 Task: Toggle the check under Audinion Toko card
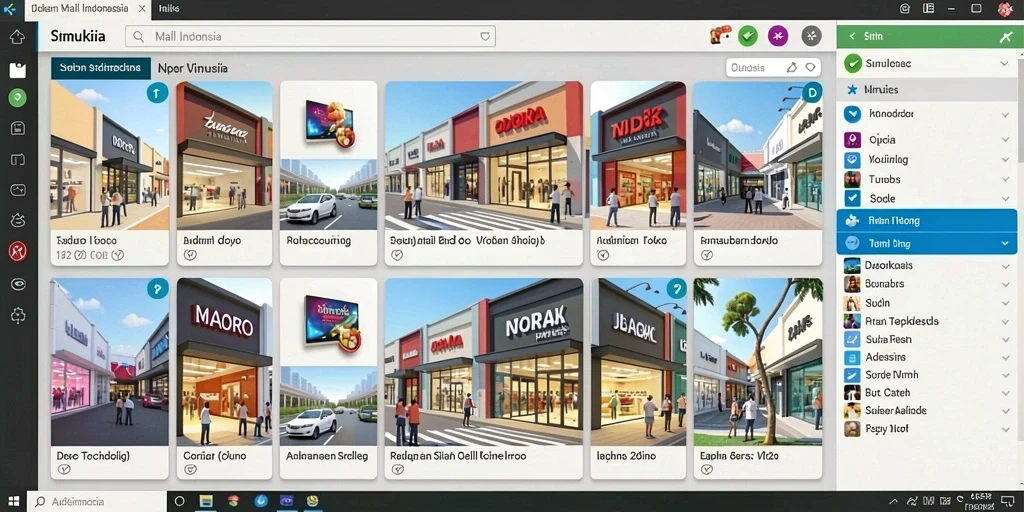pyautogui.click(x=603, y=255)
